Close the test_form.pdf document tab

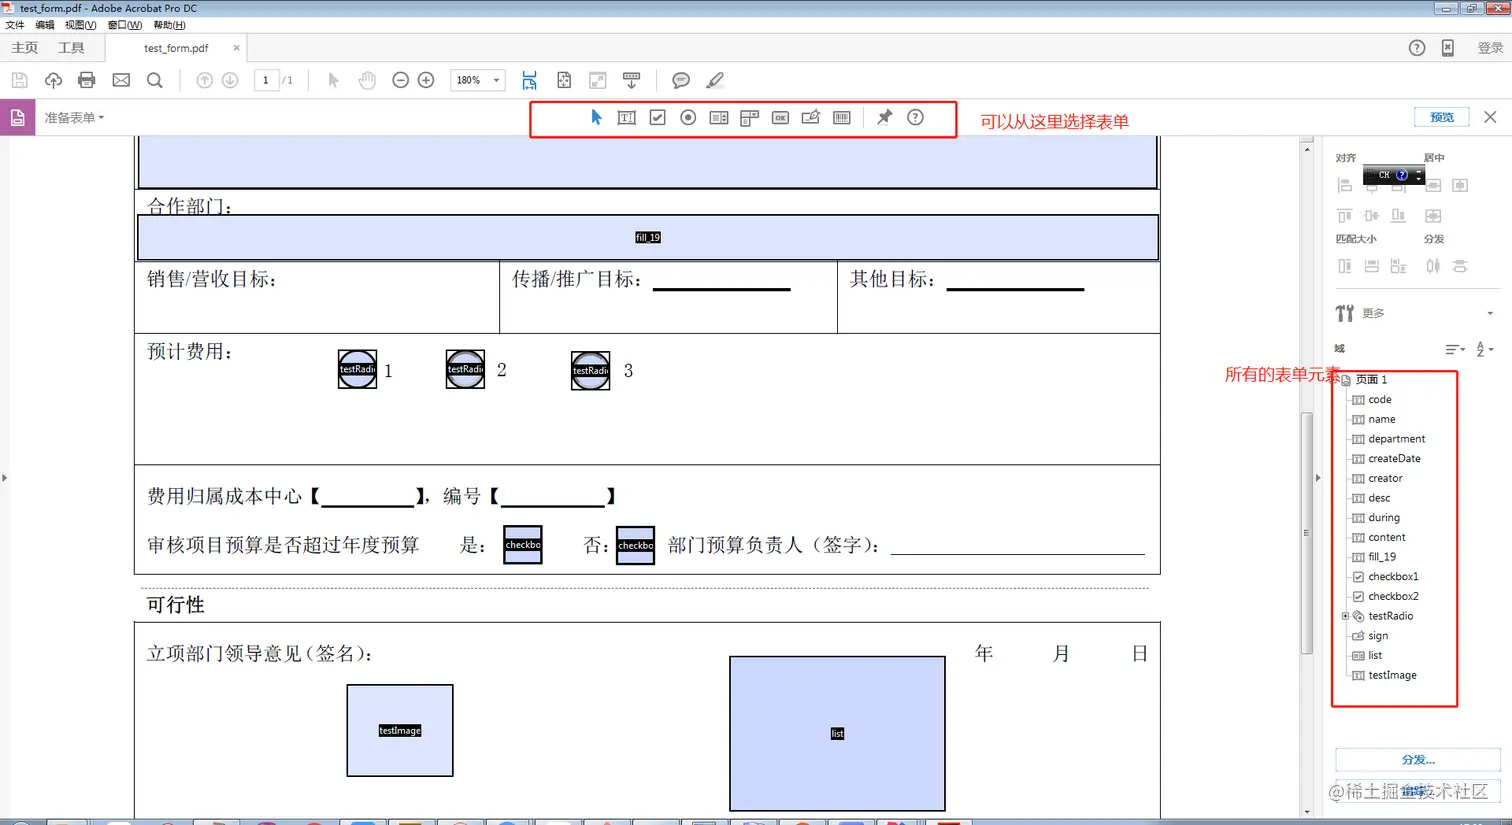pos(236,48)
